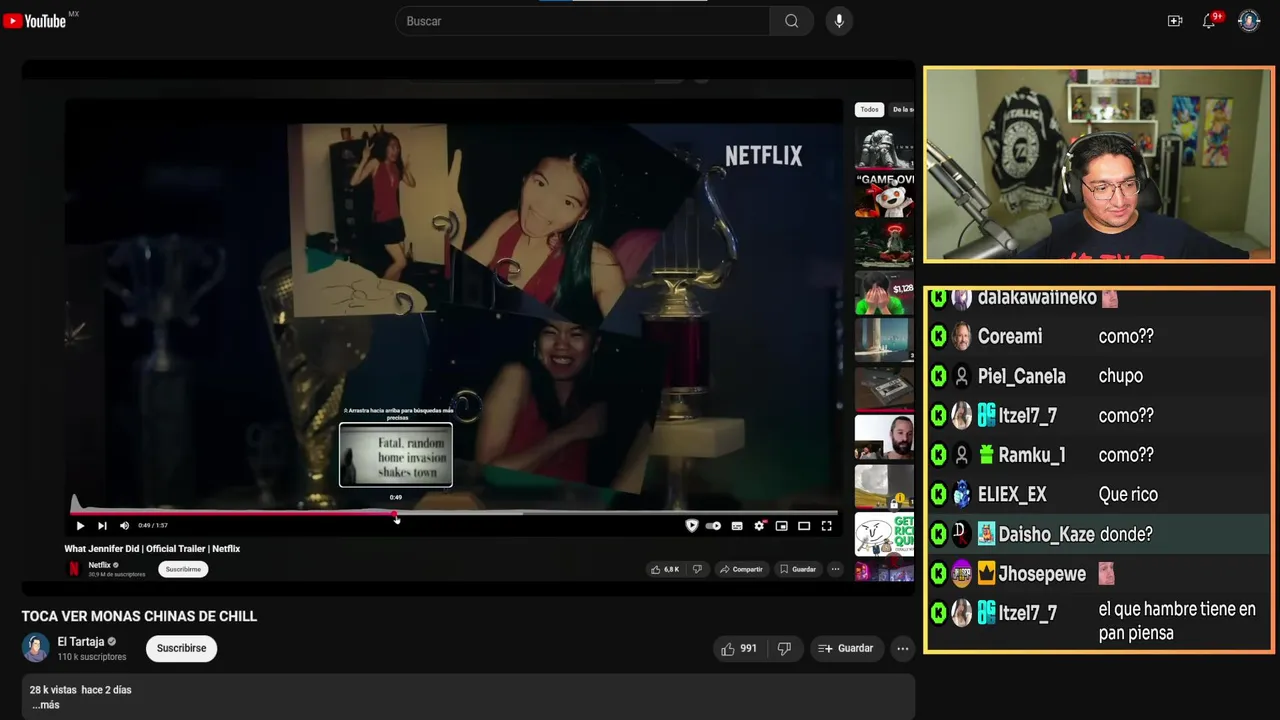Save the trailer with small Guardar button
1280x720 pixels.
798,569
